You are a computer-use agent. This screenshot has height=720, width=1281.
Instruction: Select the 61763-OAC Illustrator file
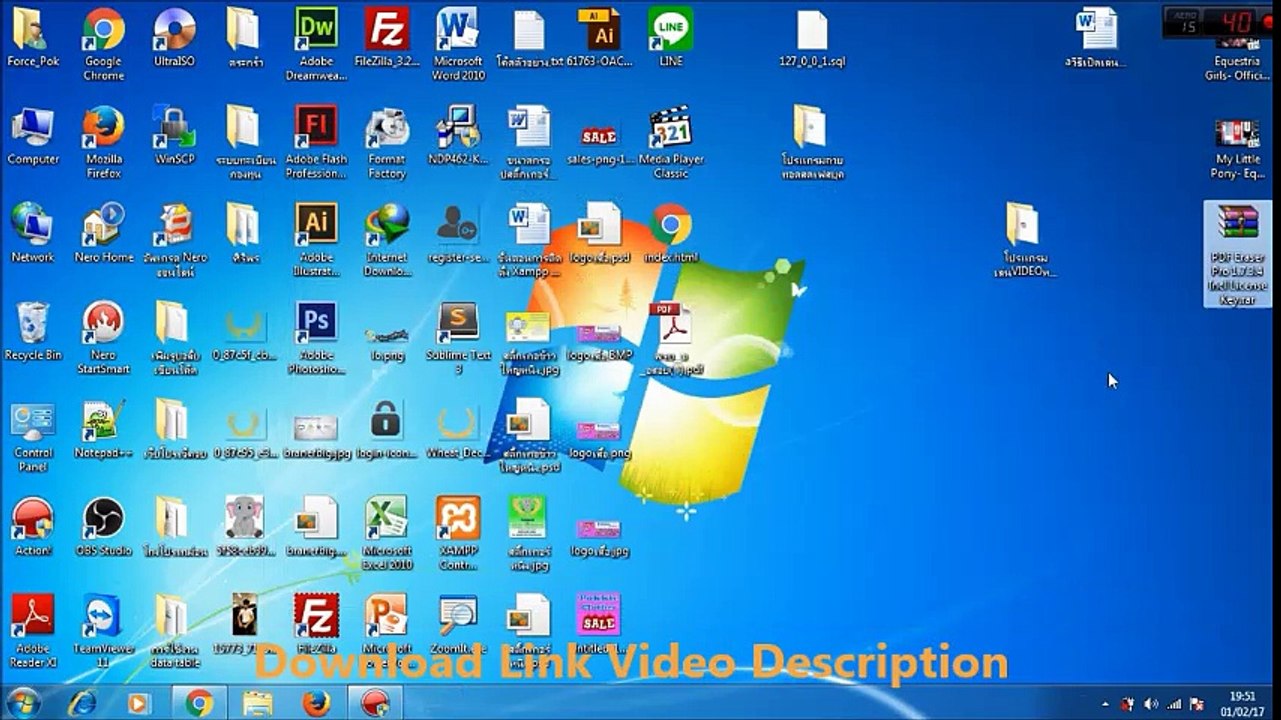click(600, 38)
